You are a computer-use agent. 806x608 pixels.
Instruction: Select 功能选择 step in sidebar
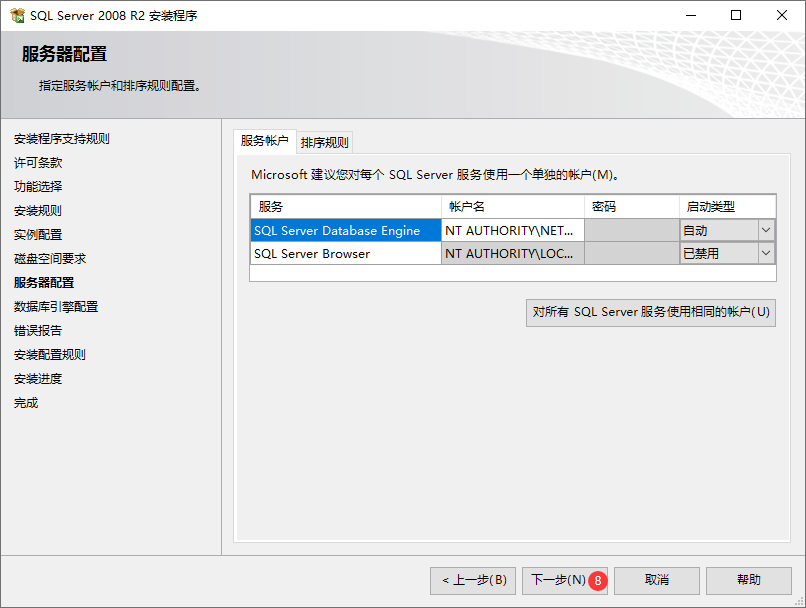coord(38,187)
